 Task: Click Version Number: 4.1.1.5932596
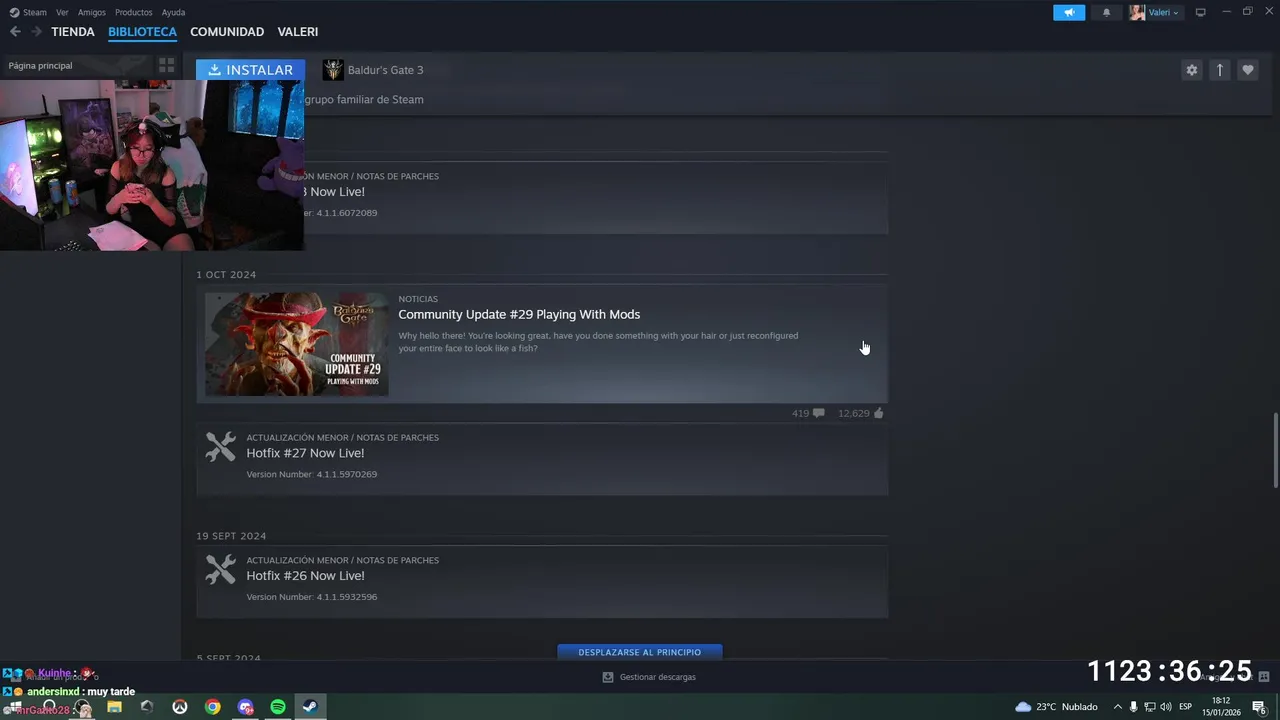[312, 597]
